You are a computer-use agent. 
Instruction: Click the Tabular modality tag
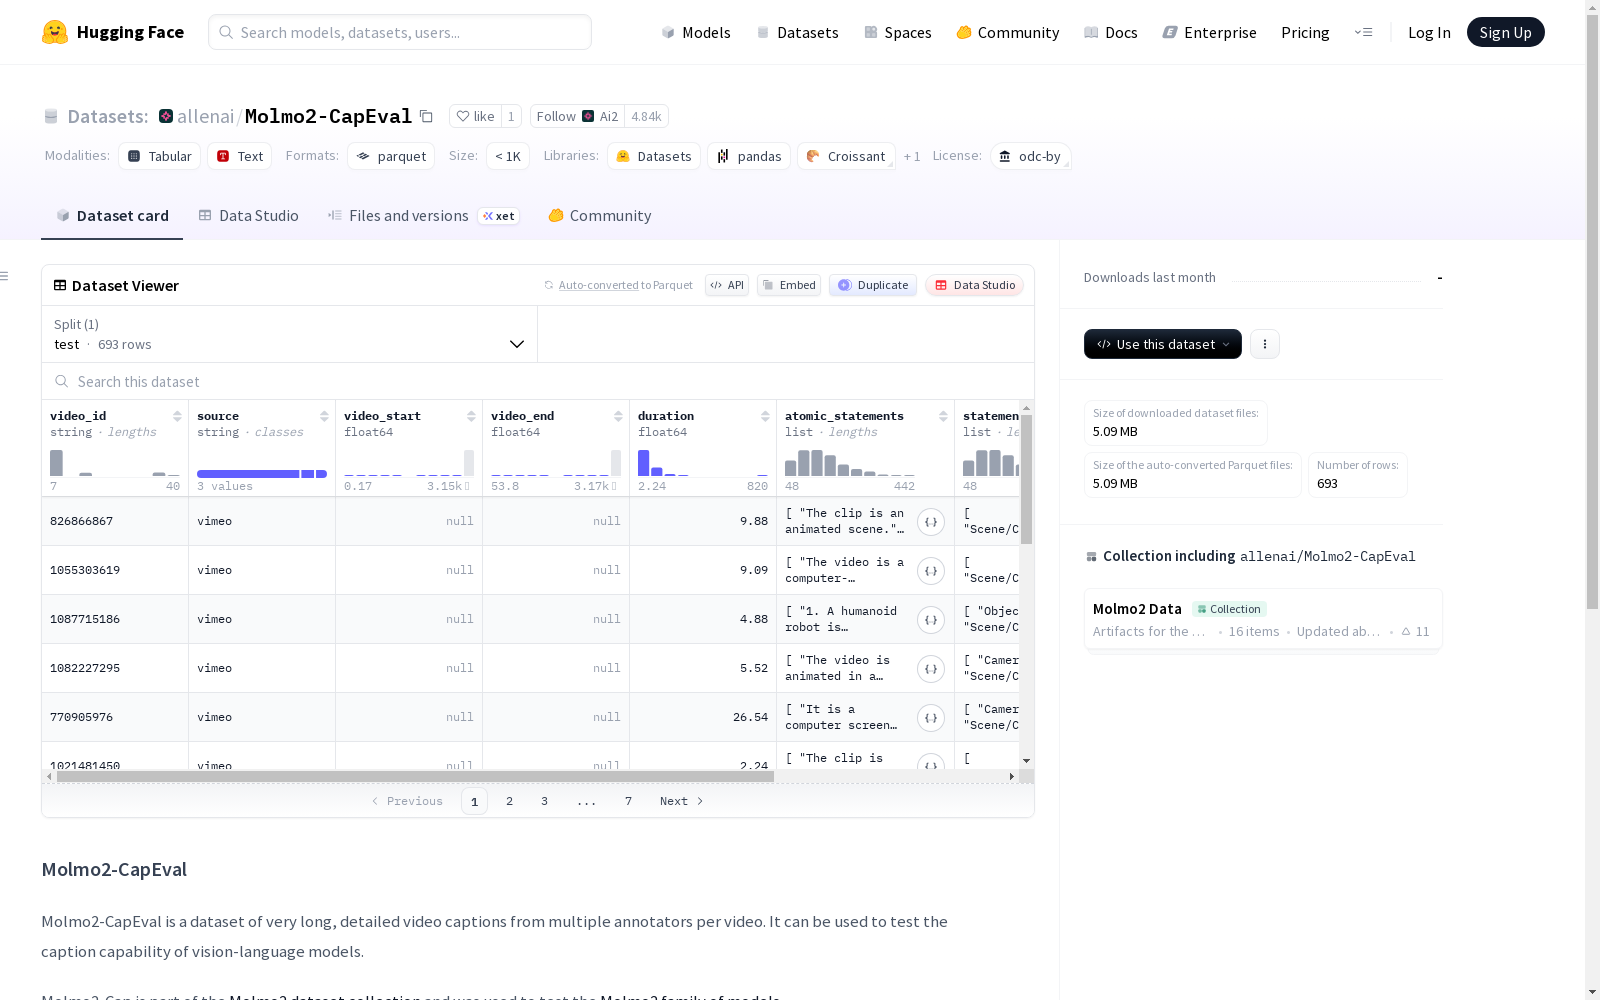160,156
